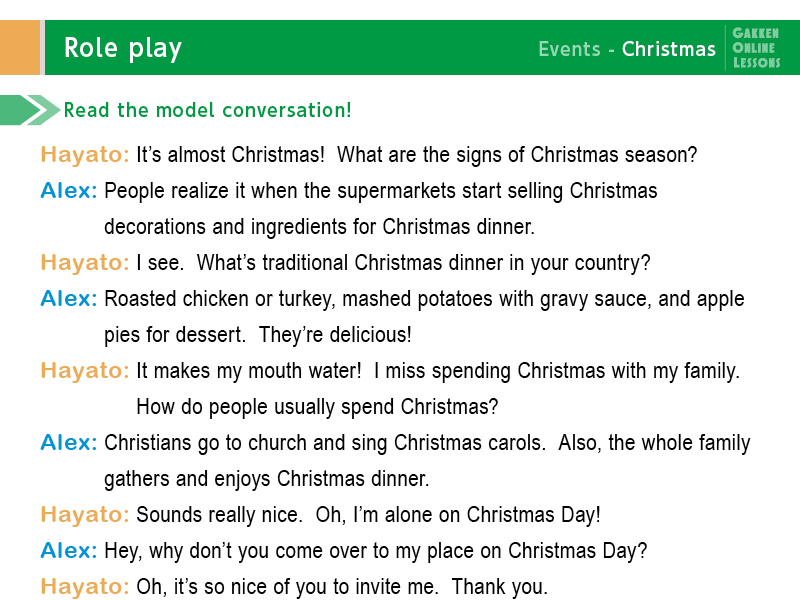Click the orange block in header
The height and width of the screenshot is (600, 800).
coord(20,47)
